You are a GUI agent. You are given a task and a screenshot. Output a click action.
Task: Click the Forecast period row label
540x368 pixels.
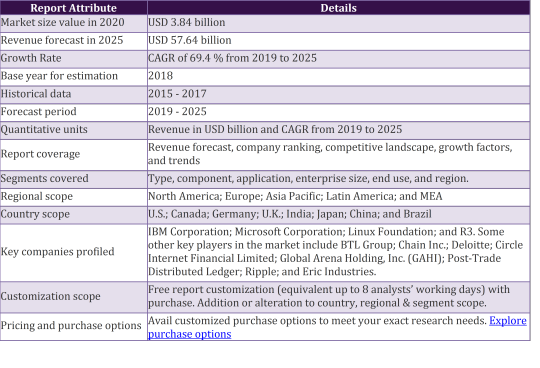tap(39, 112)
